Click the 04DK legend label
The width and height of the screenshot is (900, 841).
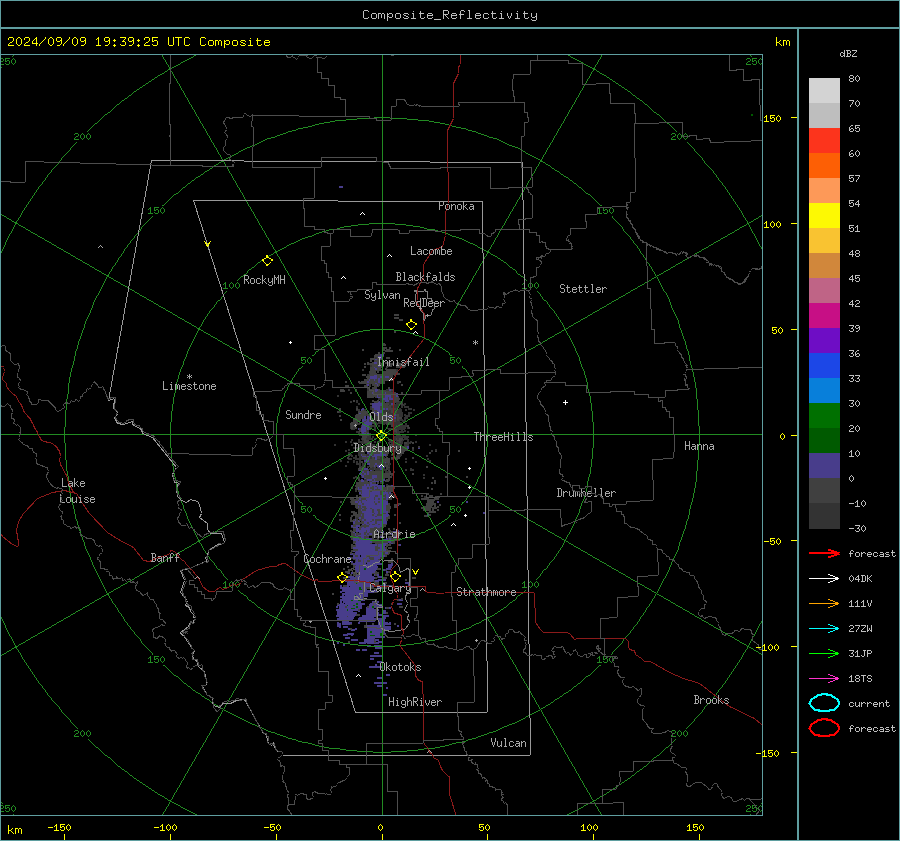[860, 579]
